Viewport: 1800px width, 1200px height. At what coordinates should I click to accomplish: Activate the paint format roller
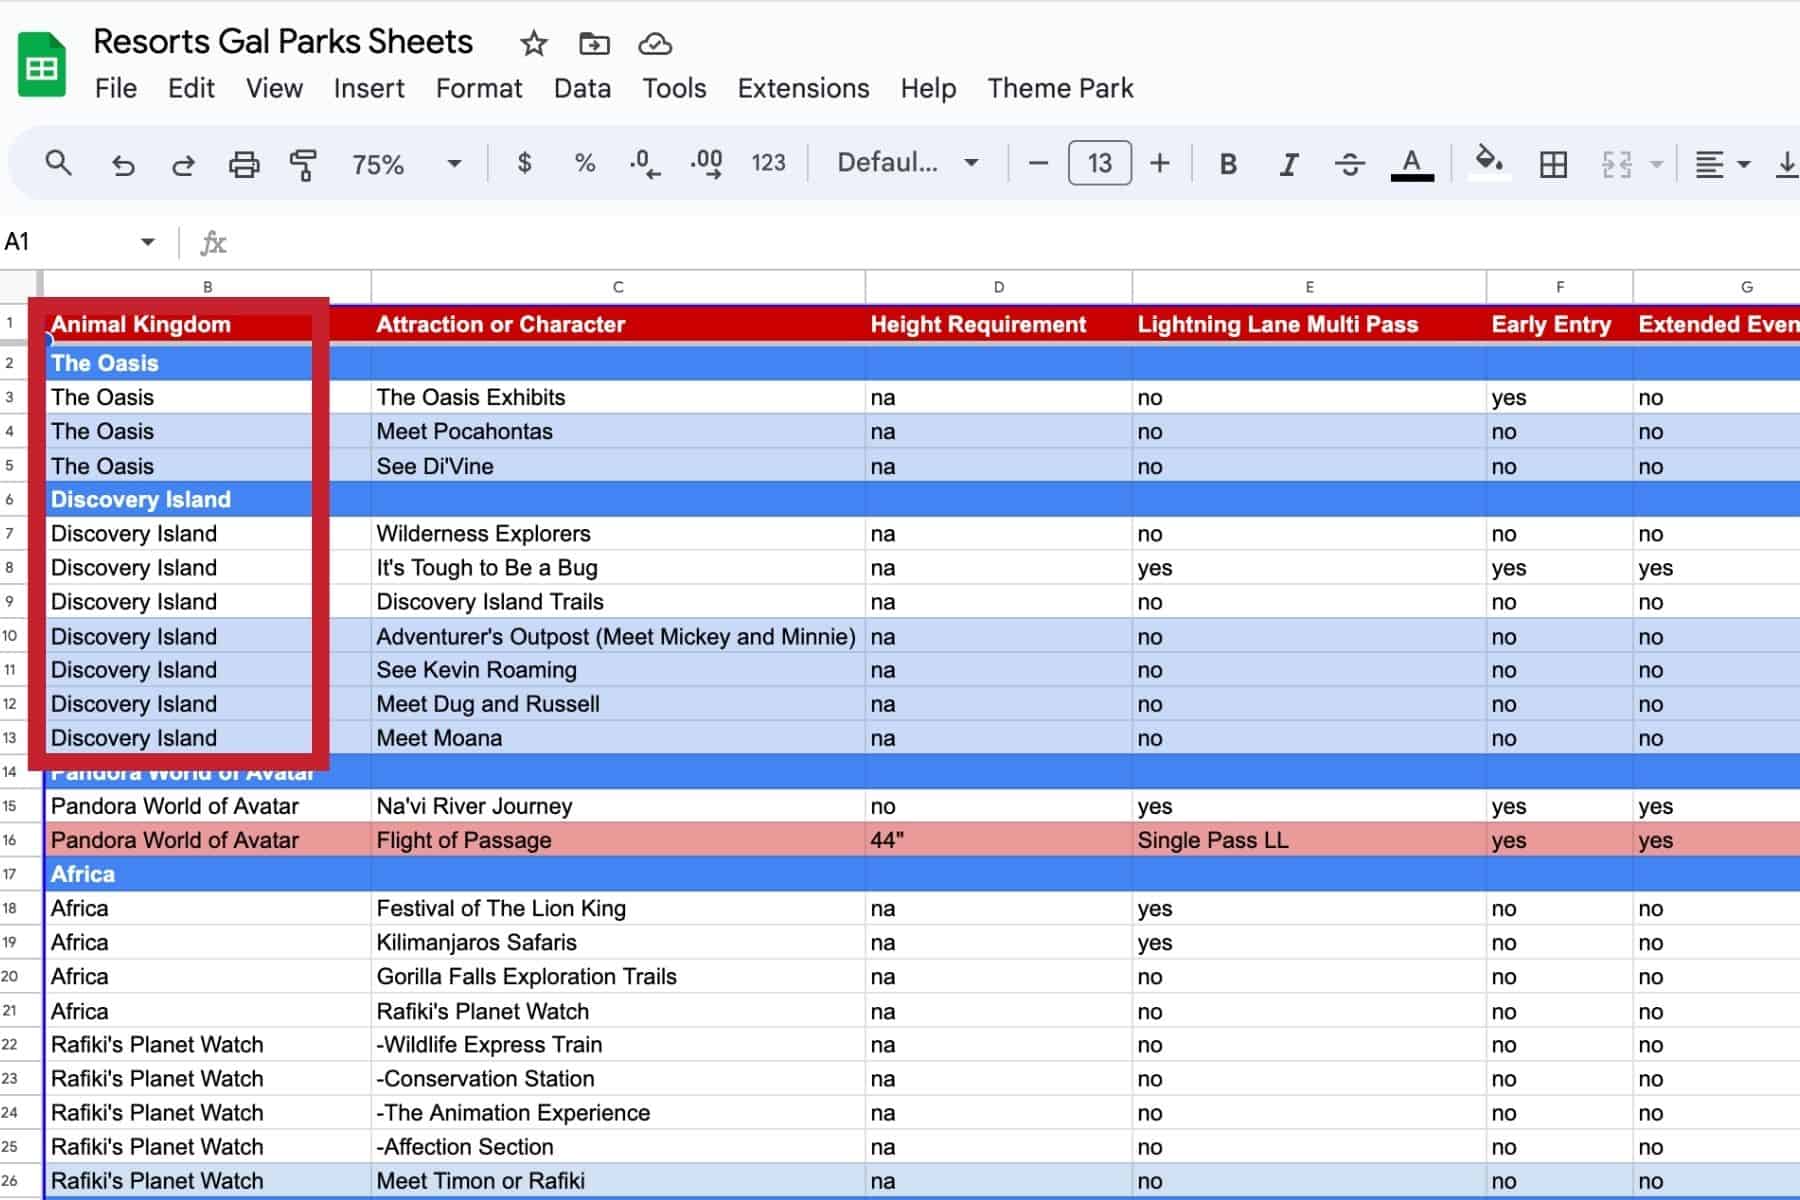coord(303,164)
